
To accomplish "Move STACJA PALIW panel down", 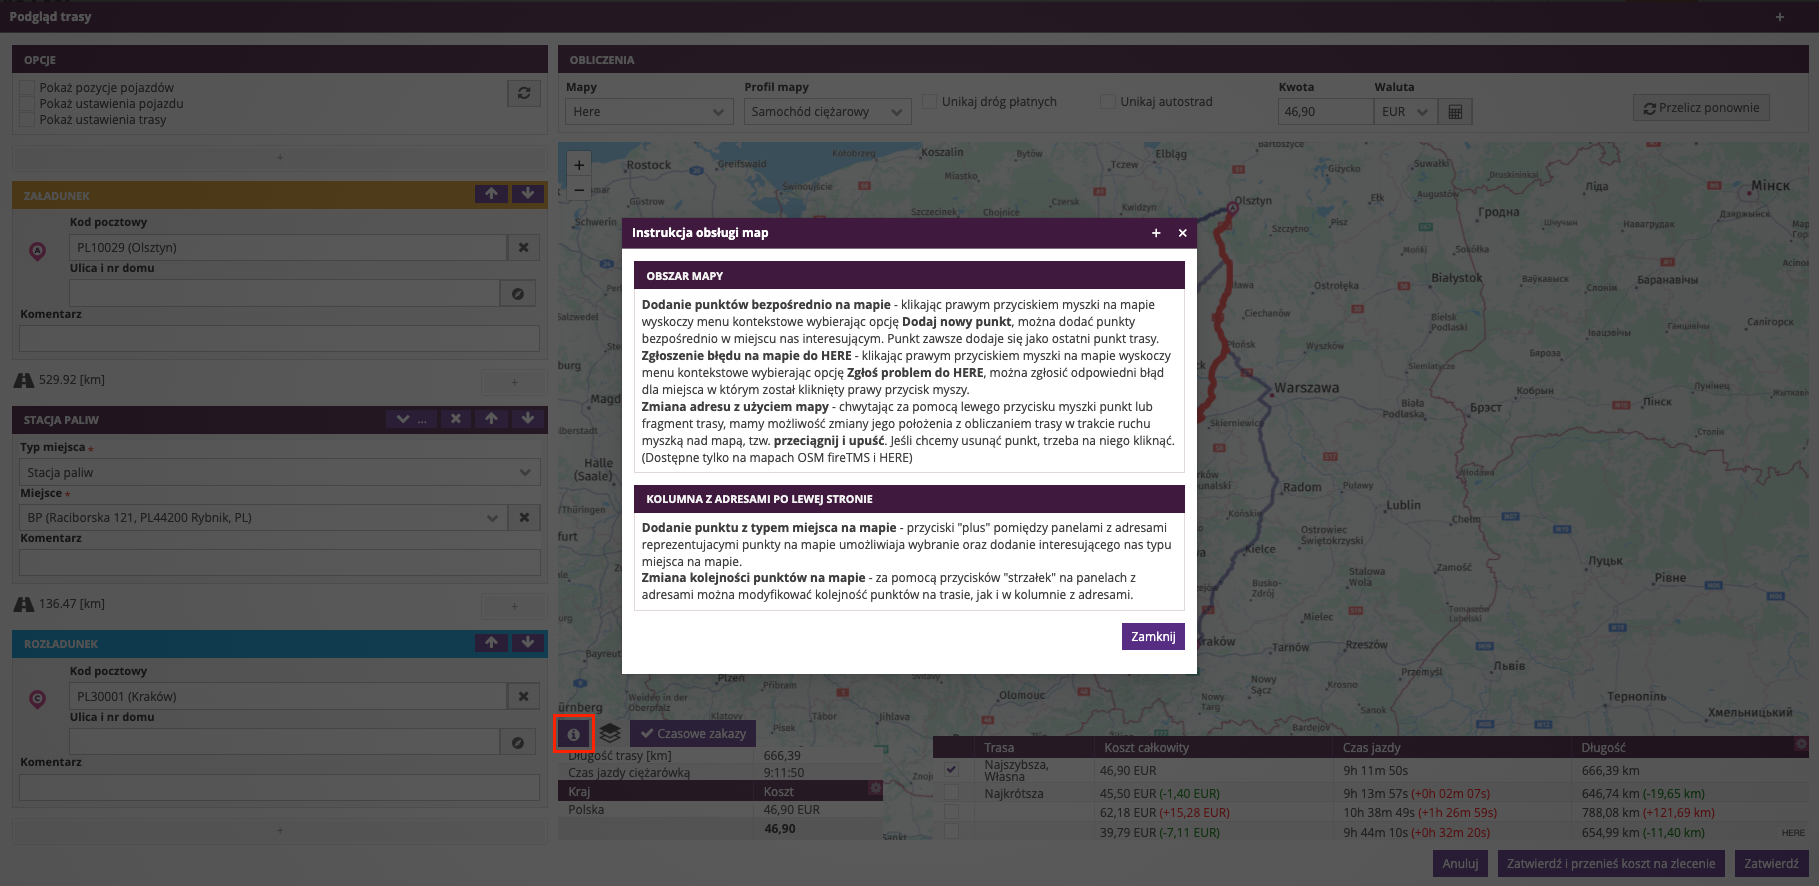I will (528, 419).
